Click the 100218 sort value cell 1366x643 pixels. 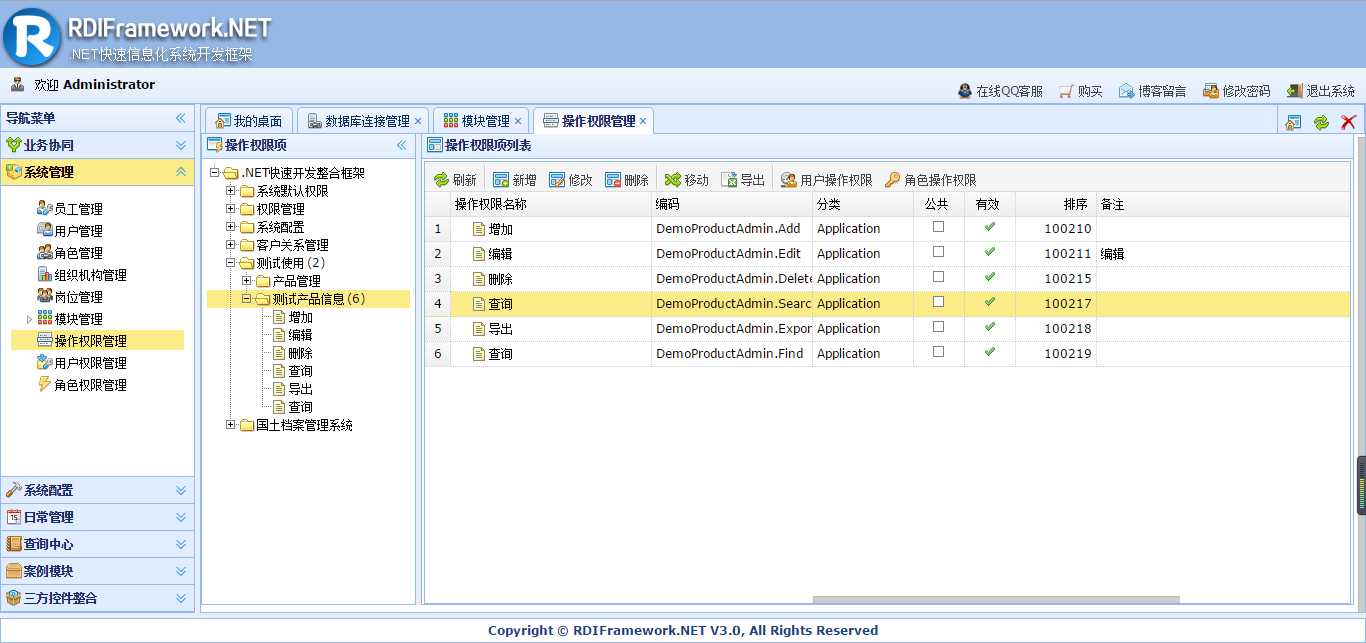(x=1056, y=328)
